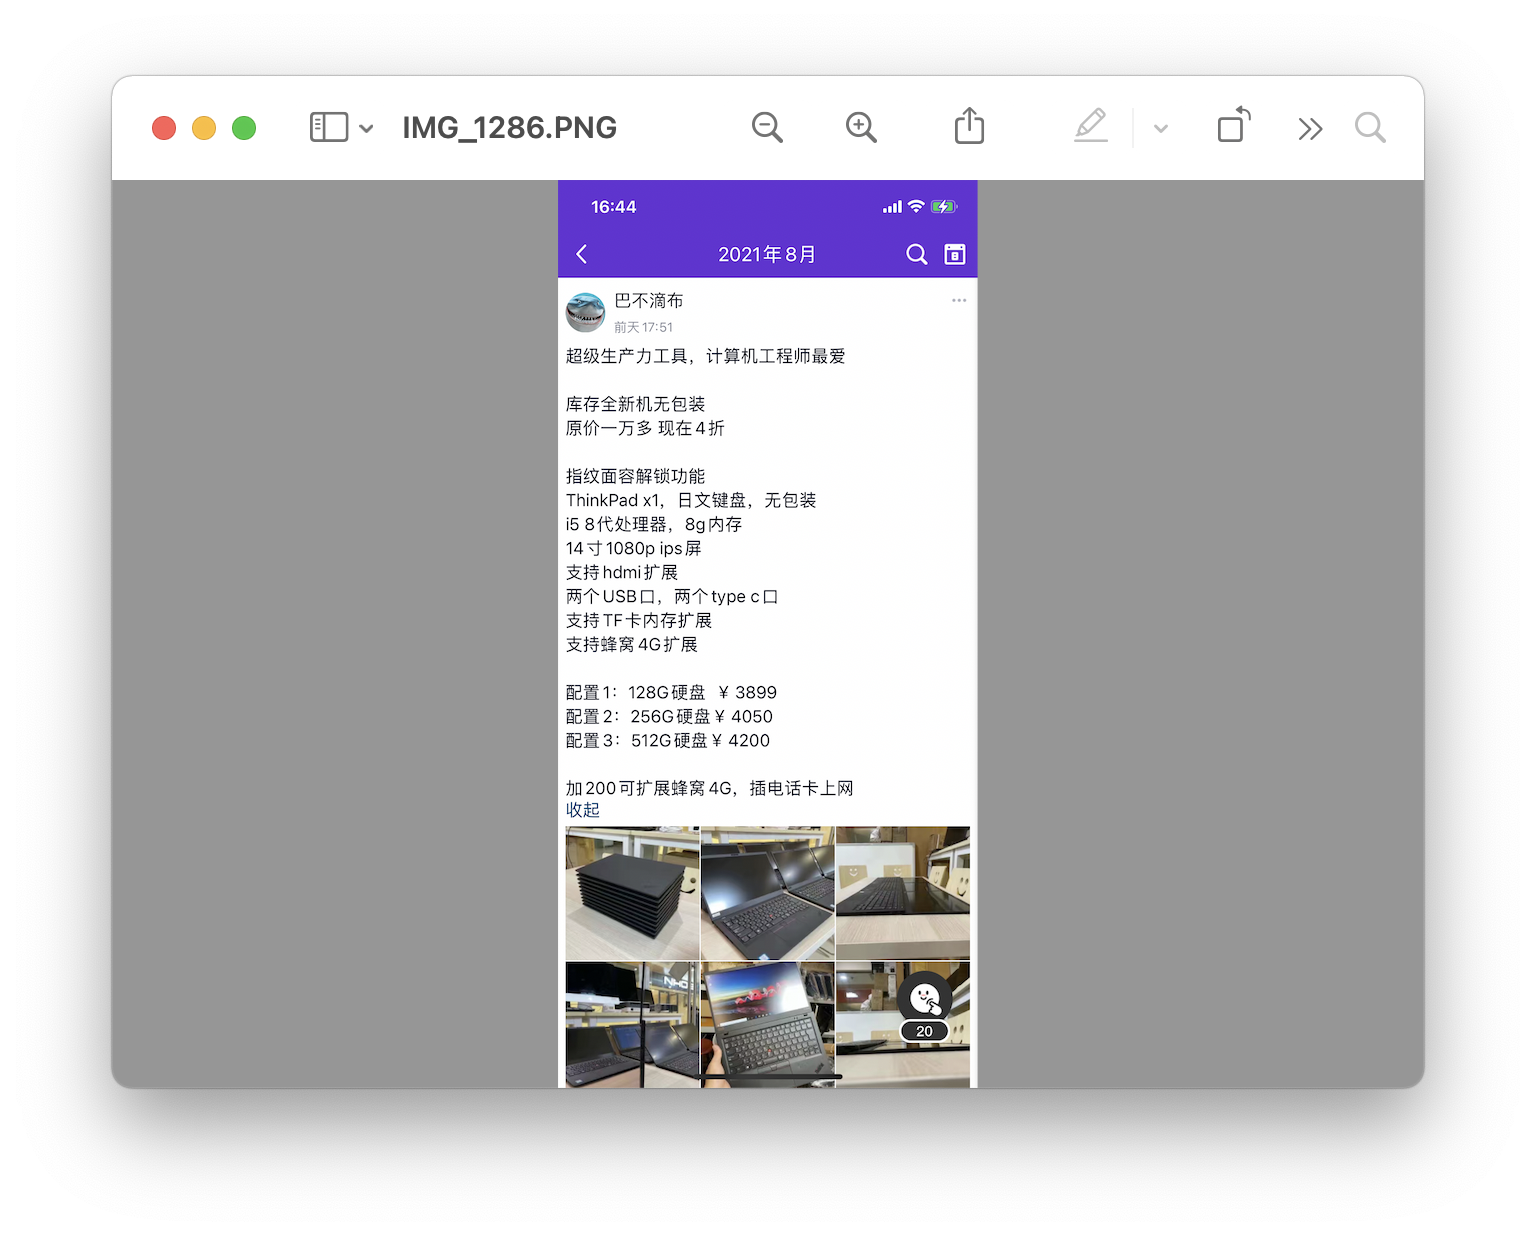Open the sidebar view options dropdown
This screenshot has height=1236, width=1536.
[366, 128]
